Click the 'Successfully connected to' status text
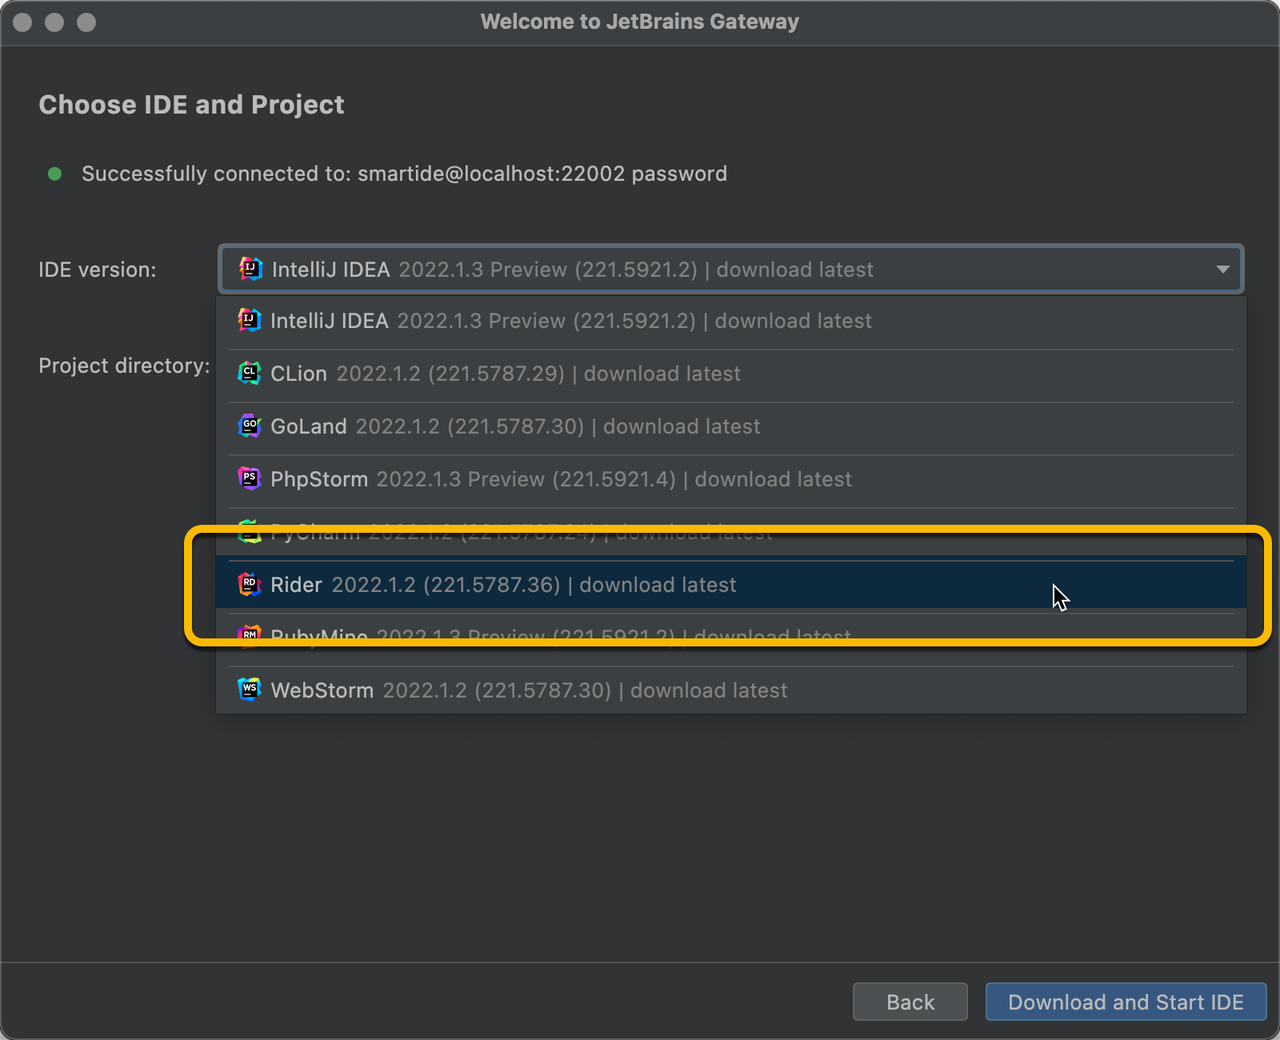The height and width of the screenshot is (1040, 1280). [404, 174]
